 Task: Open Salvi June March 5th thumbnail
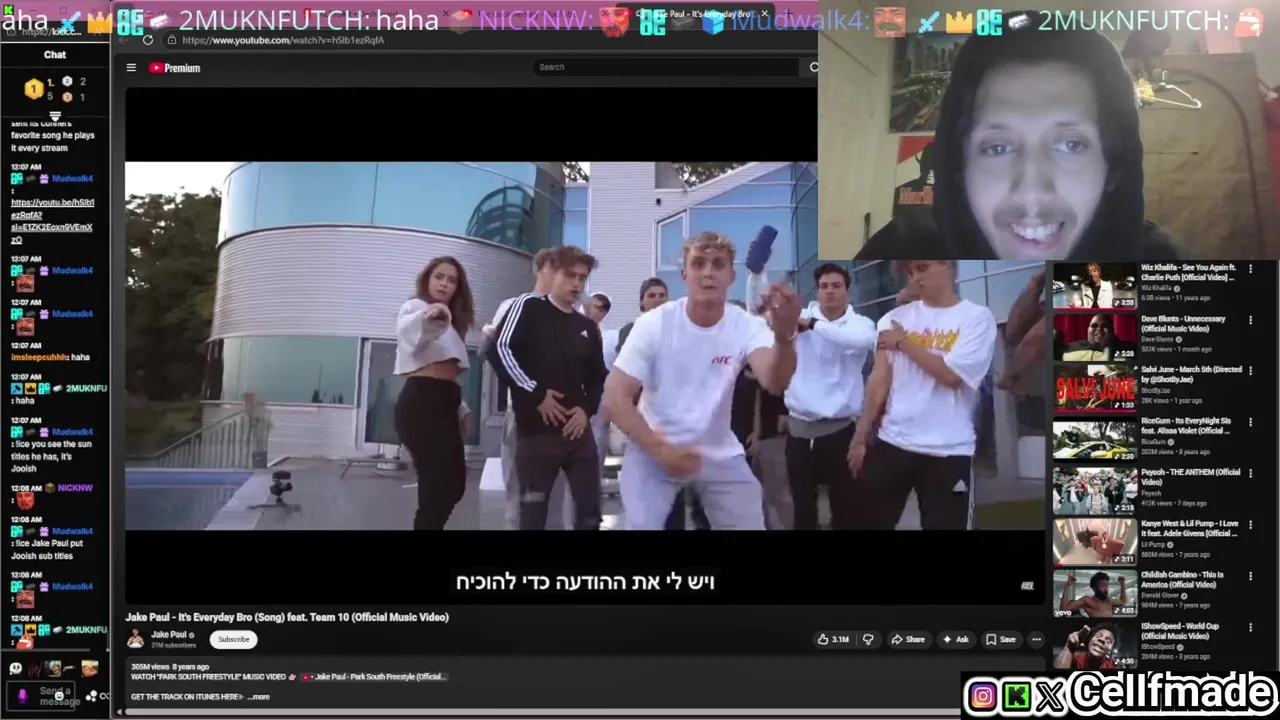point(1095,388)
